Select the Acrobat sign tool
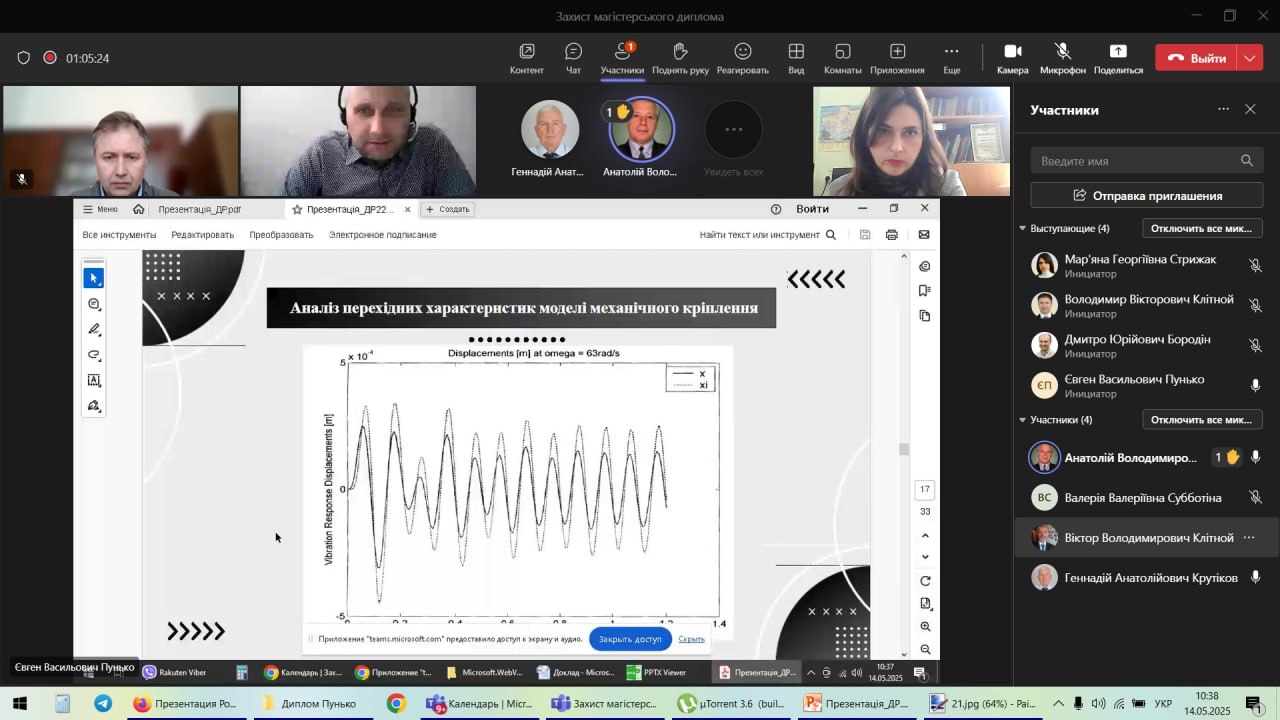 click(94, 406)
